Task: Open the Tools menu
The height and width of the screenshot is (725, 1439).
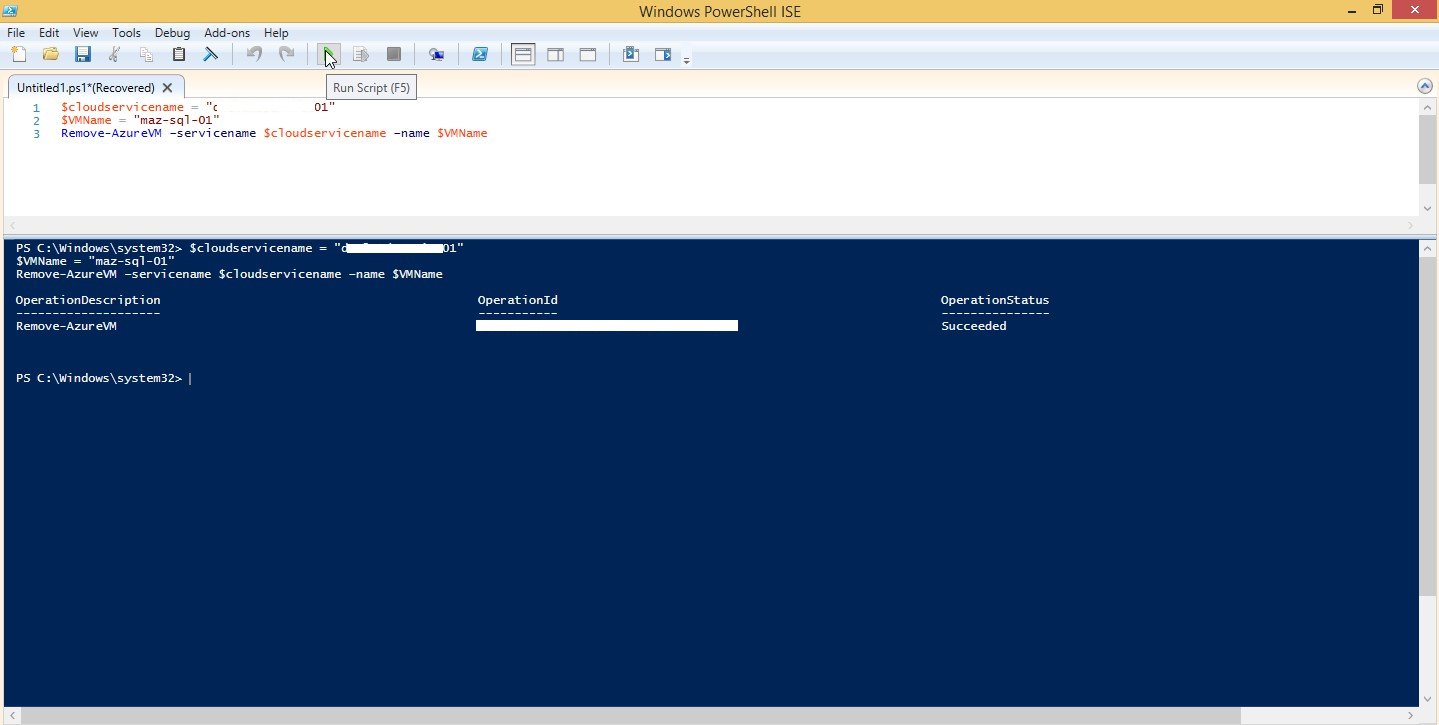Action: pyautogui.click(x=126, y=33)
